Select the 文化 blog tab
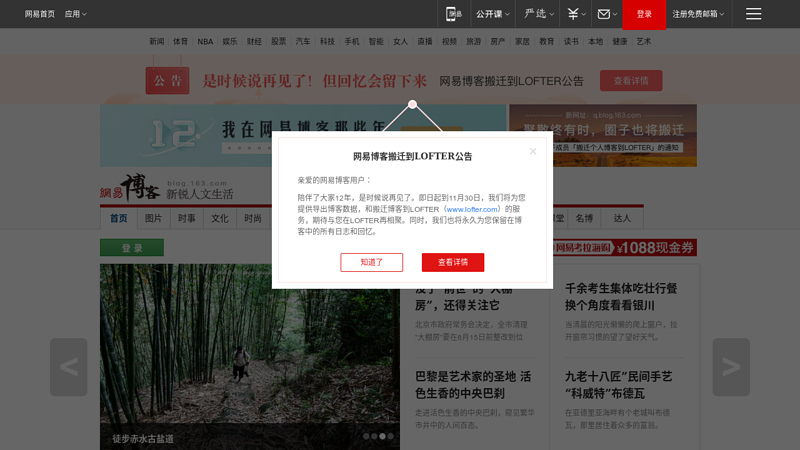The height and width of the screenshot is (450, 800). click(x=220, y=218)
